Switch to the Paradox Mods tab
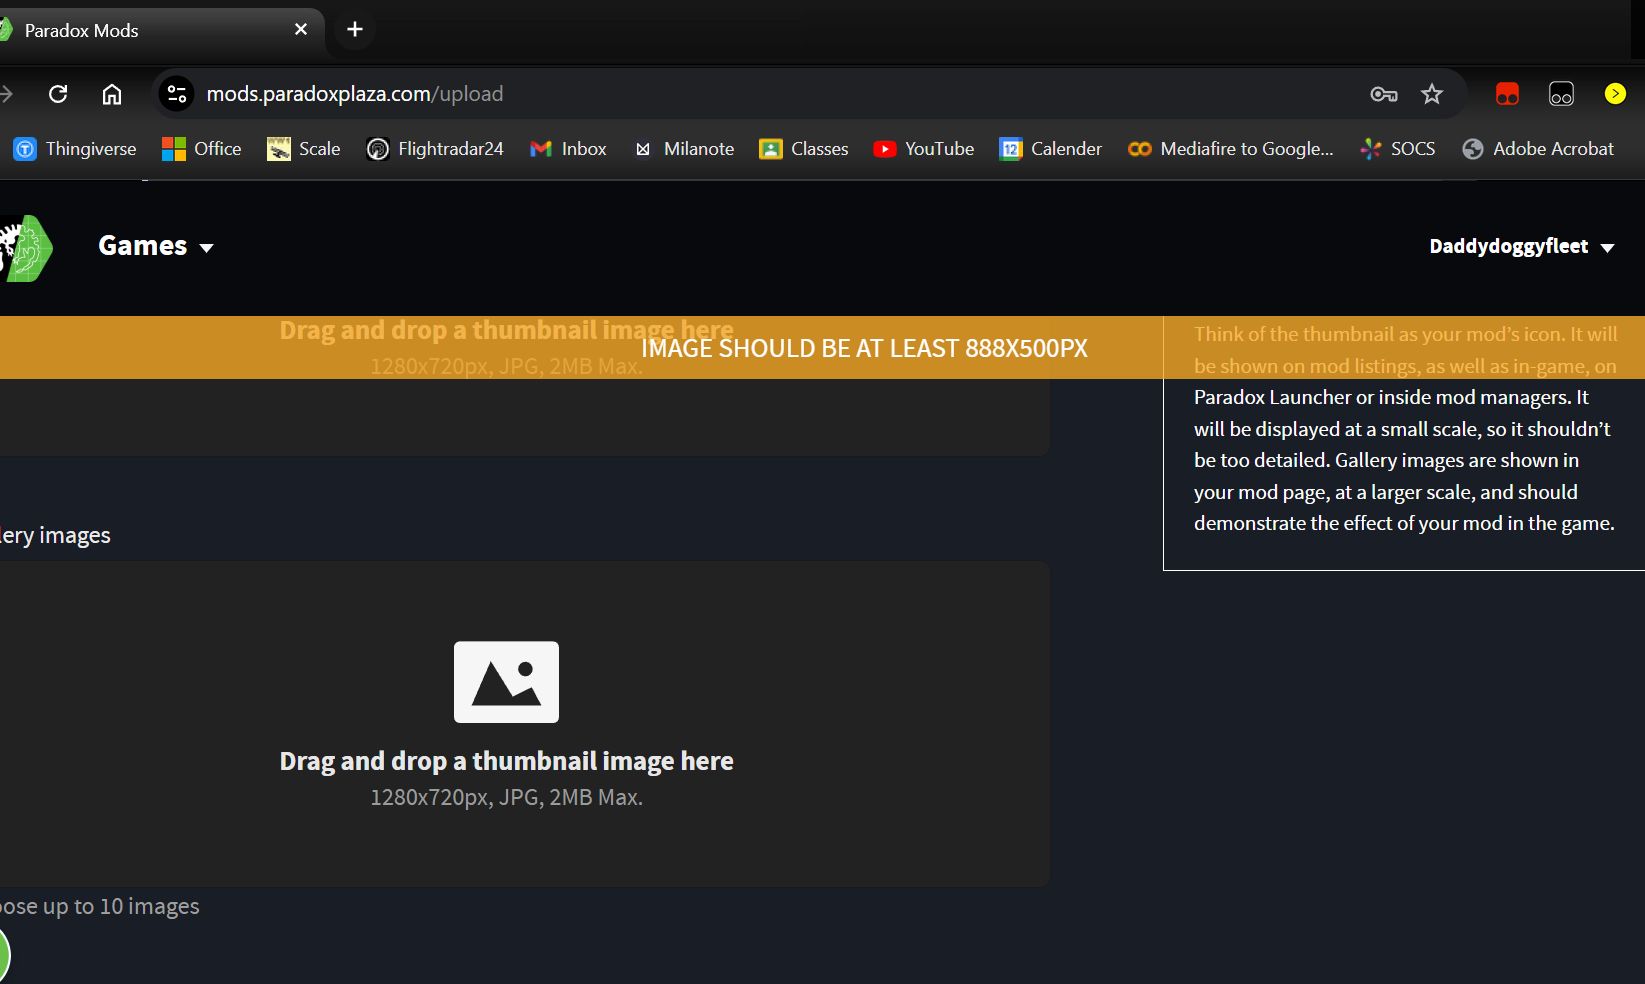1645x984 pixels. coord(150,31)
